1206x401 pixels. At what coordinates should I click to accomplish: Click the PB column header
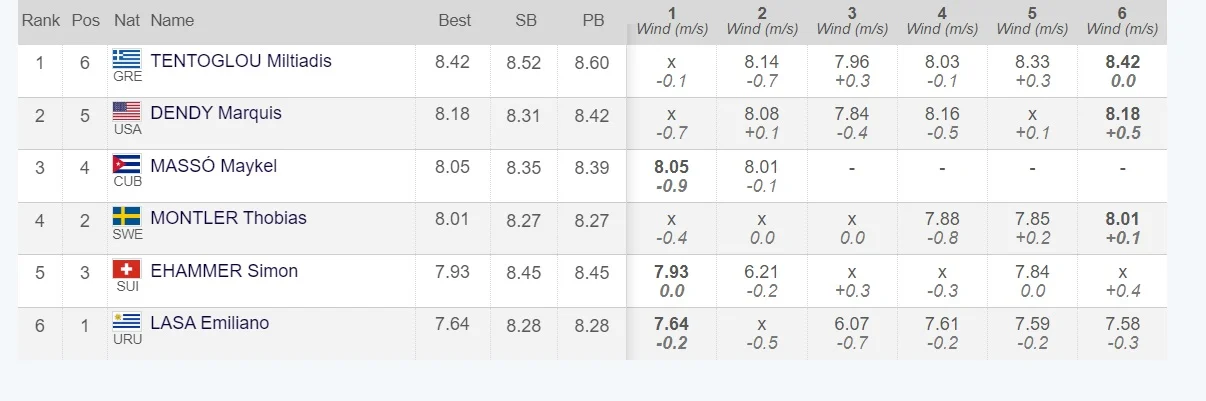click(592, 20)
